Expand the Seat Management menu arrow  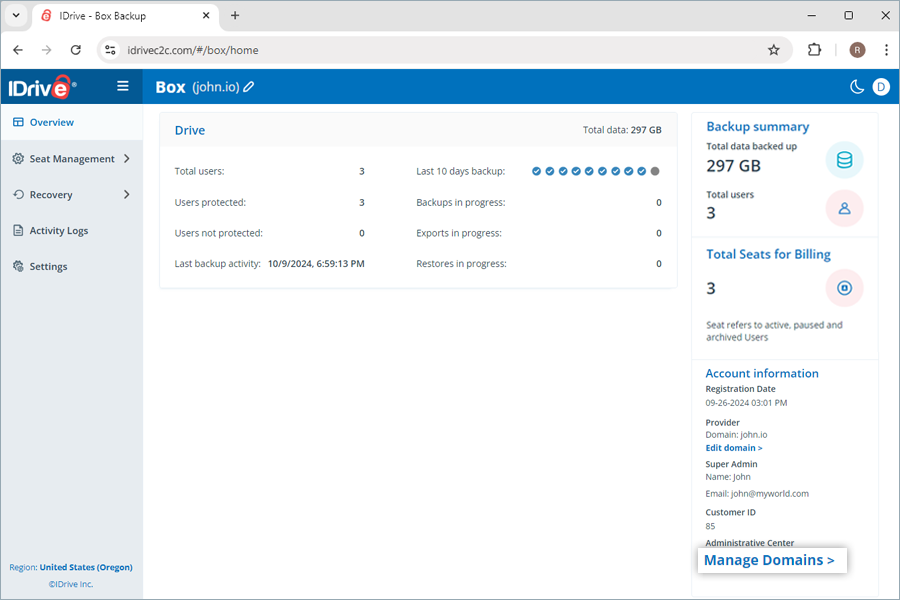(126, 158)
